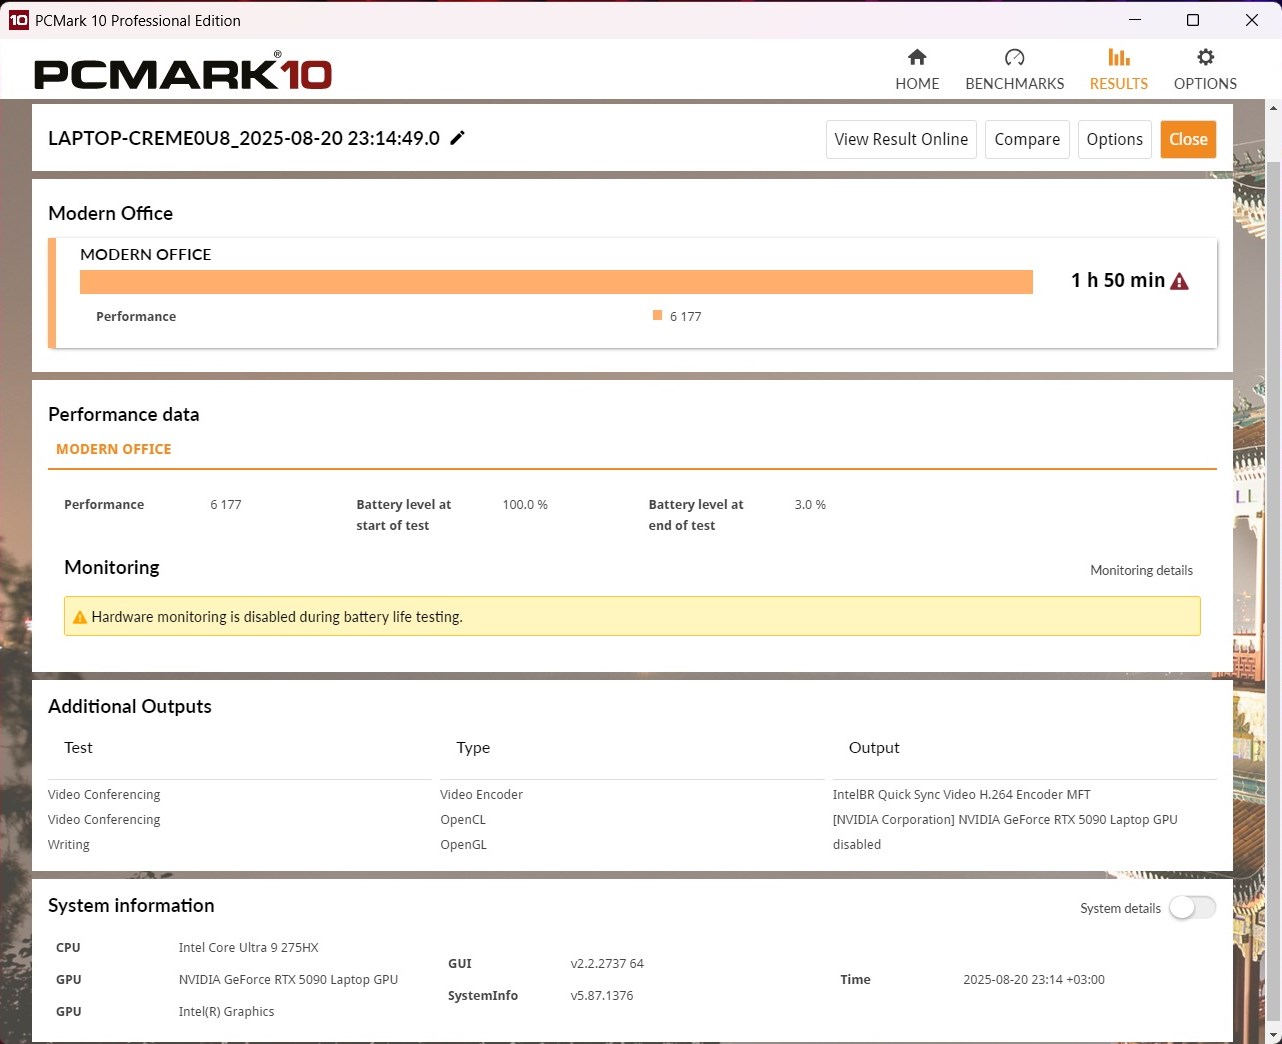Select the MODERN OFFICE performance data tab

[113, 449]
